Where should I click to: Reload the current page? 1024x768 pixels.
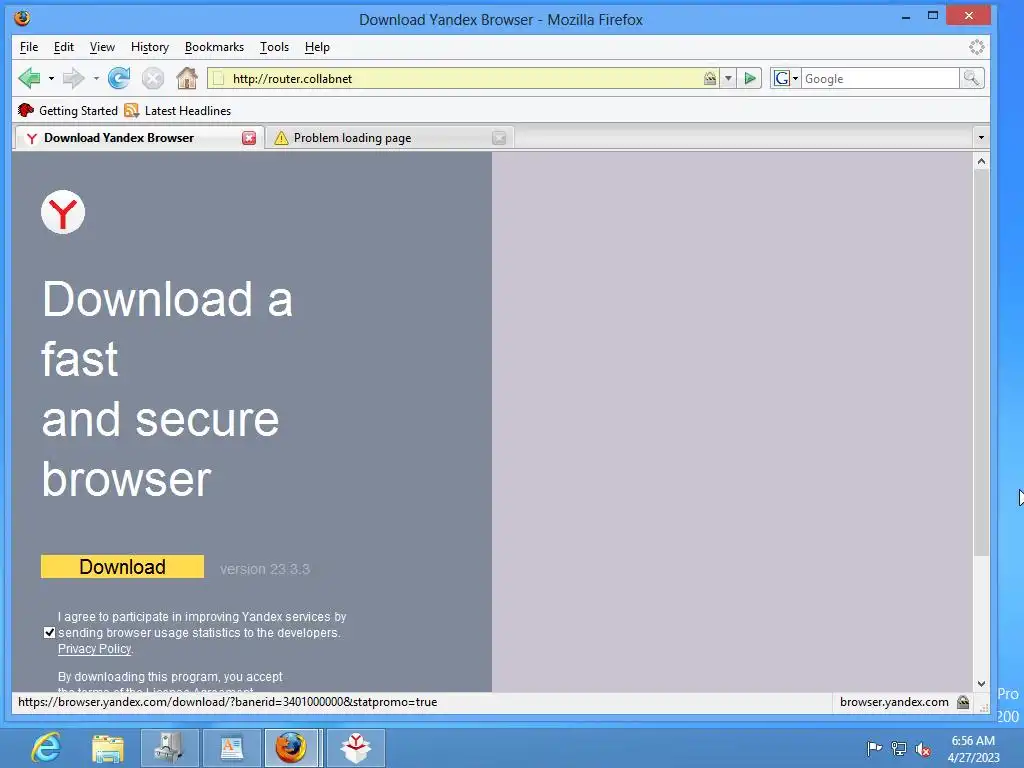119,78
